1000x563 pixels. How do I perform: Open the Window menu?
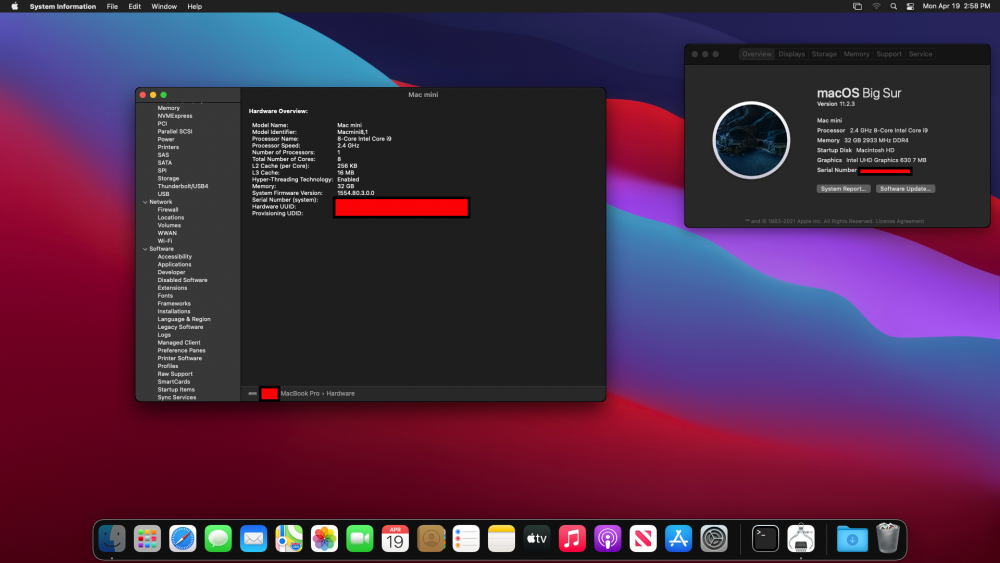click(164, 6)
